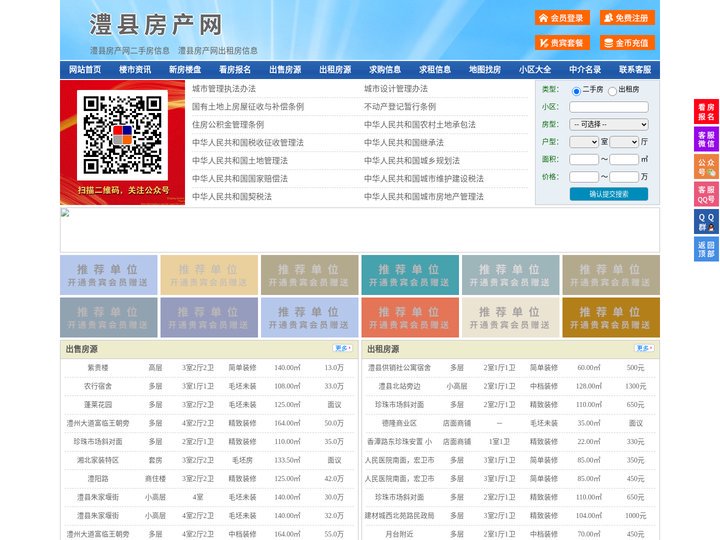Open the 澧县供销社公寓宿舍 rental listing
Screen dimensions: 720x540
coord(399,368)
